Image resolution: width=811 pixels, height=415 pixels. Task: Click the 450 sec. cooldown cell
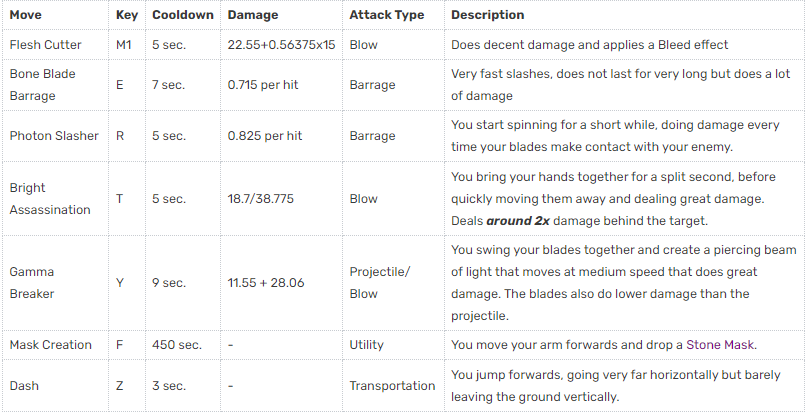coord(177,345)
